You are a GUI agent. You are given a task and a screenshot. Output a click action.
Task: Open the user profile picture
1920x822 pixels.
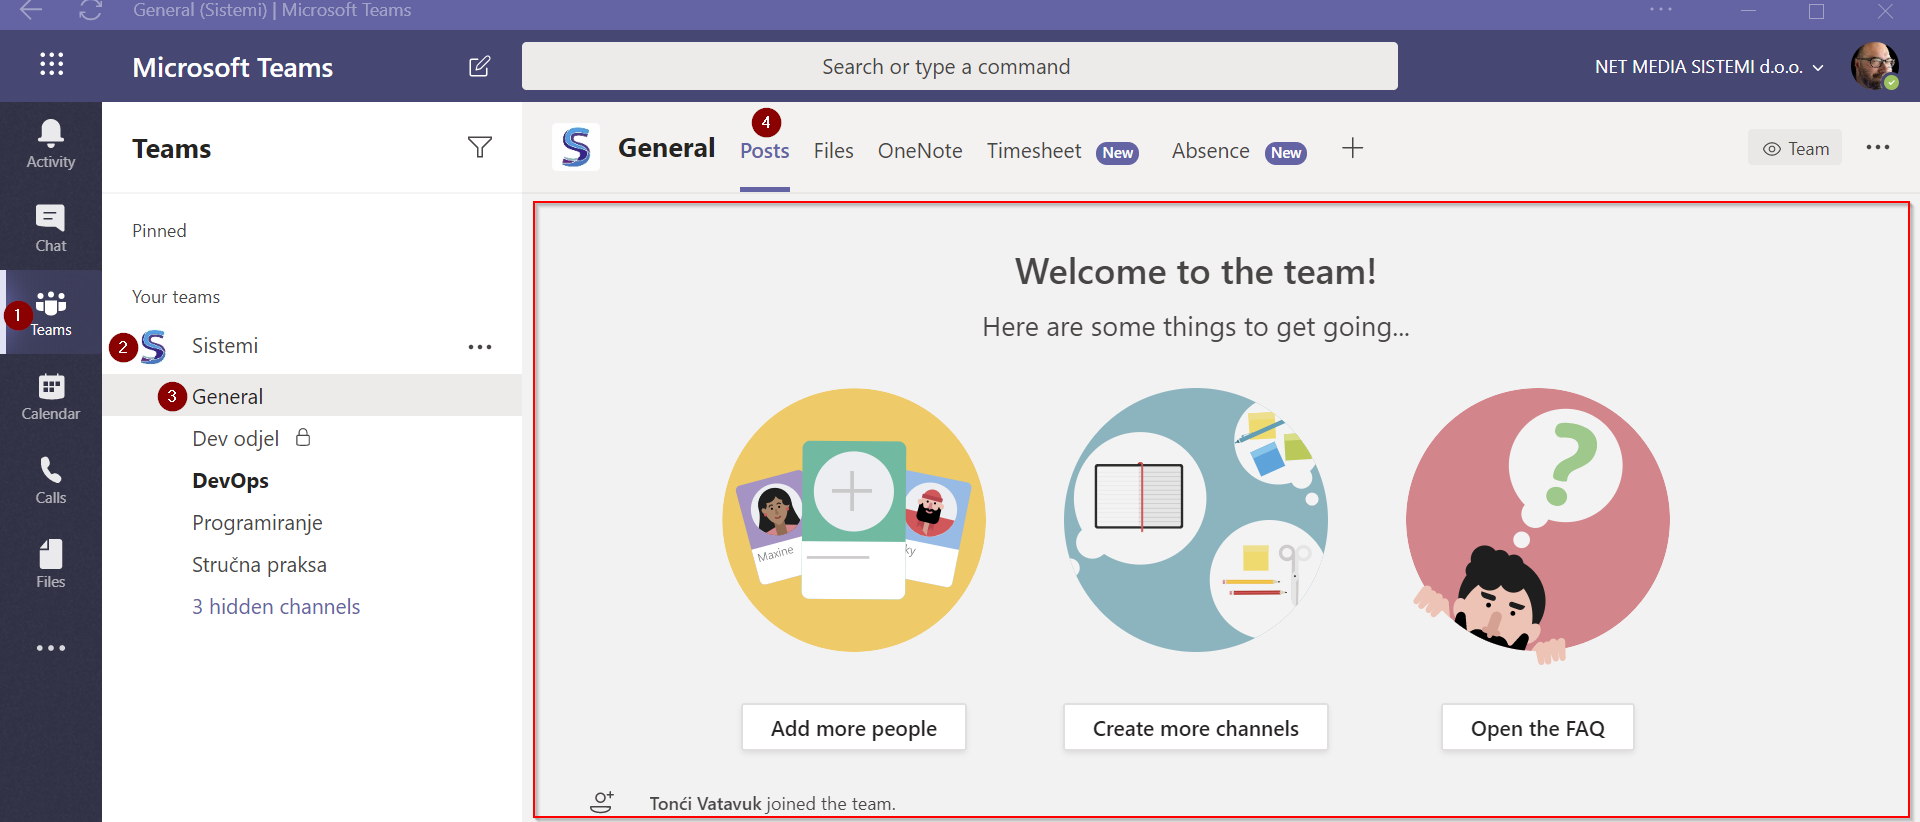(x=1874, y=66)
